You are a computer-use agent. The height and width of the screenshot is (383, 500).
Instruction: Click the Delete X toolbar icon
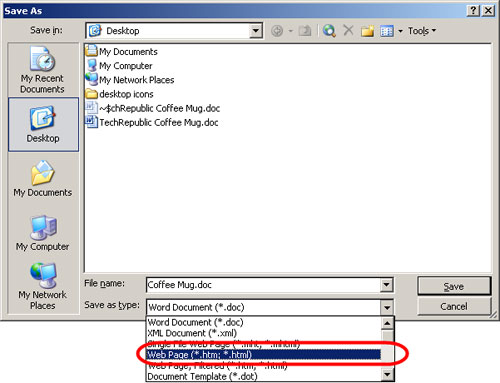click(x=348, y=31)
